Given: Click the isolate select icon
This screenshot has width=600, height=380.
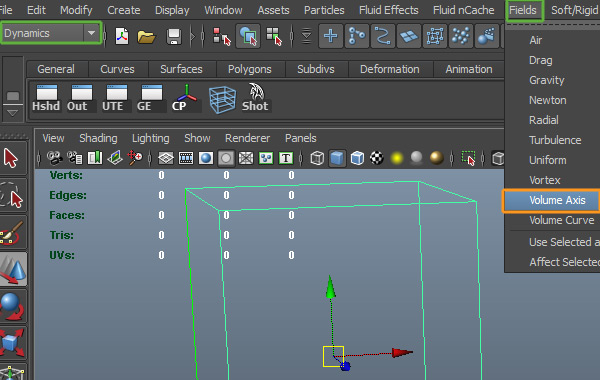Looking at the screenshot, I should 468,158.
